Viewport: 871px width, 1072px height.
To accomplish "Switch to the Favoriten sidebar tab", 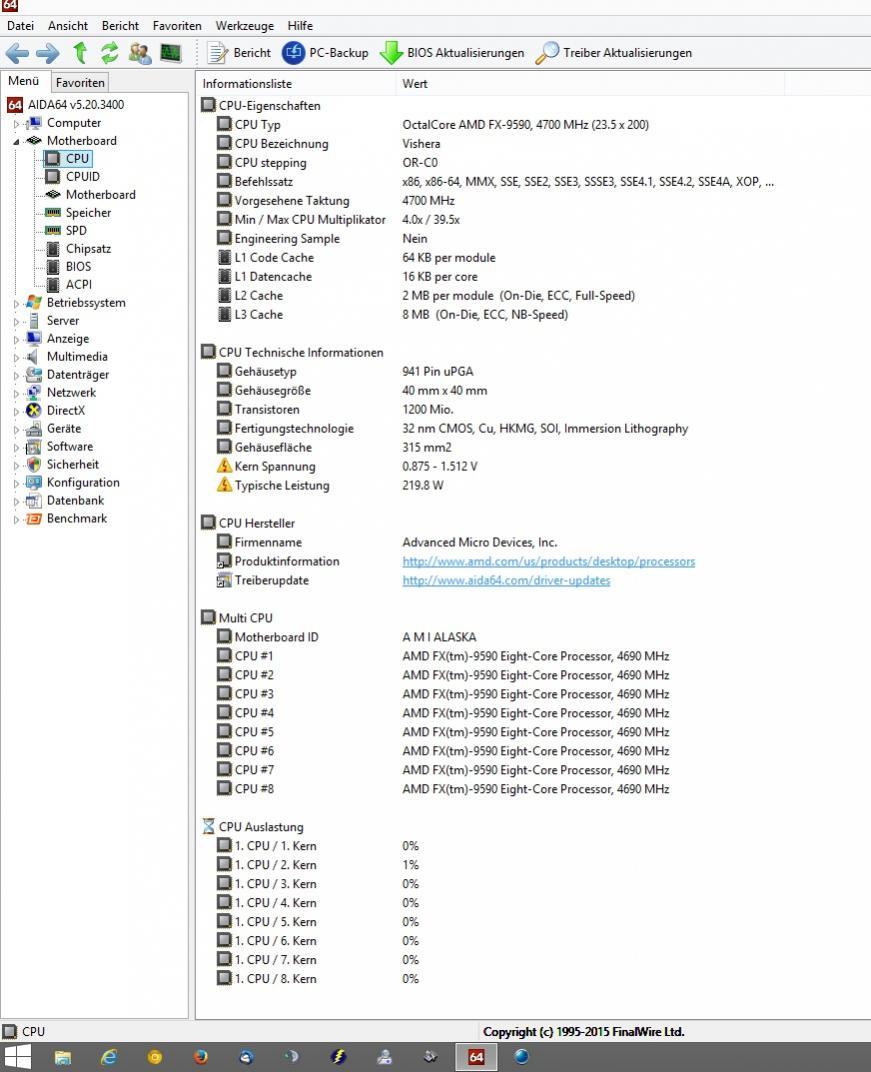I will coord(80,83).
